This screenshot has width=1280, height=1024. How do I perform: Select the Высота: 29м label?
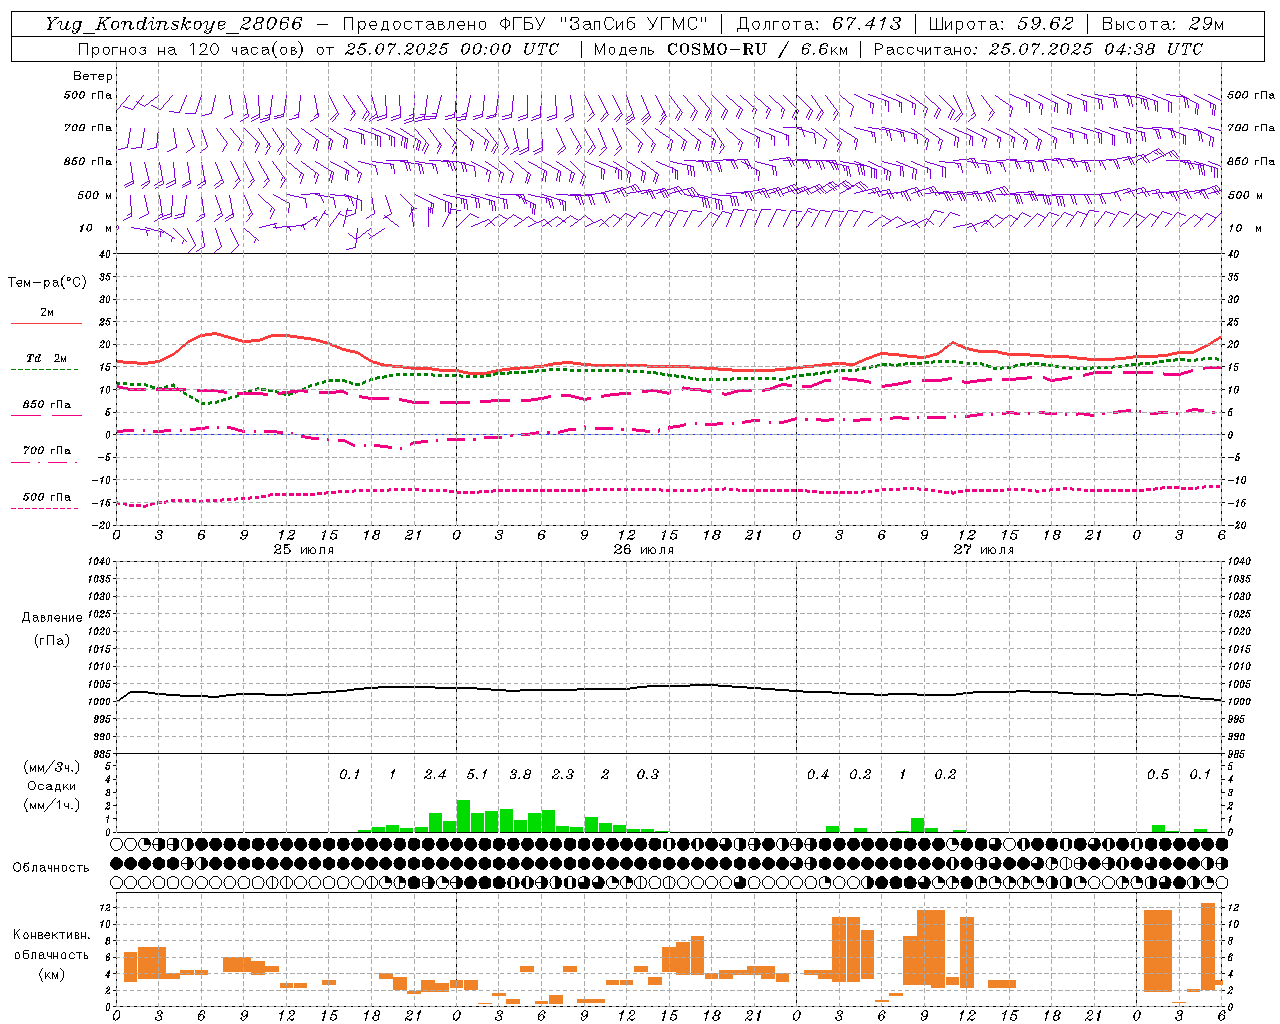pos(1162,24)
